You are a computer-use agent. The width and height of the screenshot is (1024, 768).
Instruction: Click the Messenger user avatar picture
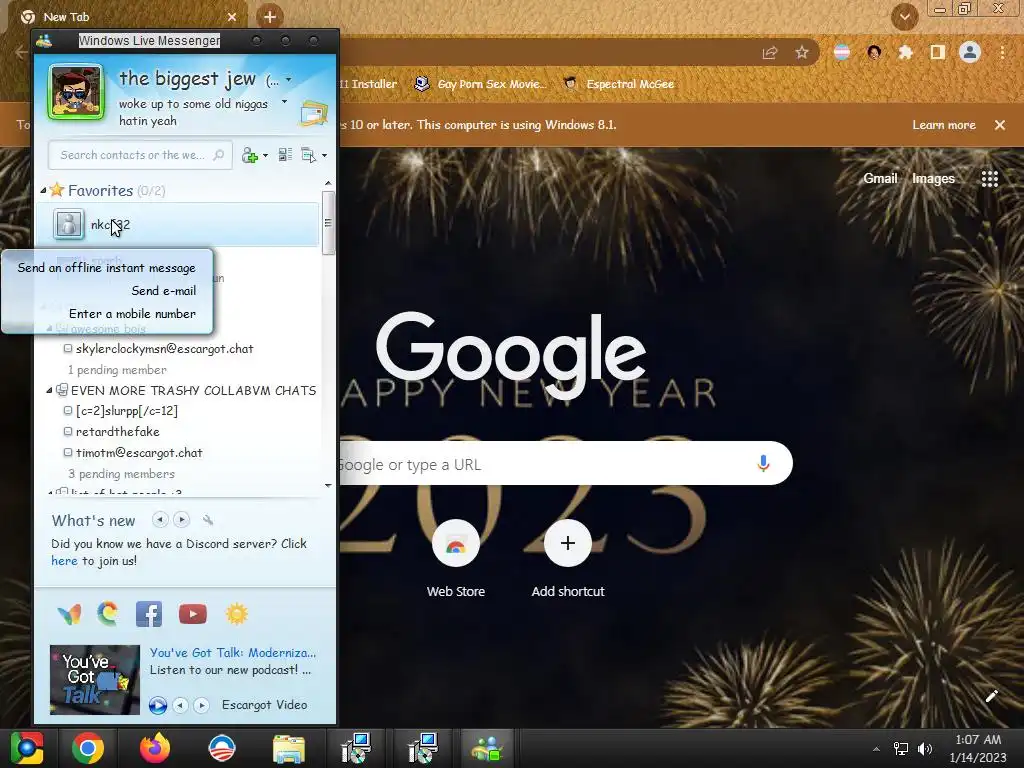(x=76, y=92)
